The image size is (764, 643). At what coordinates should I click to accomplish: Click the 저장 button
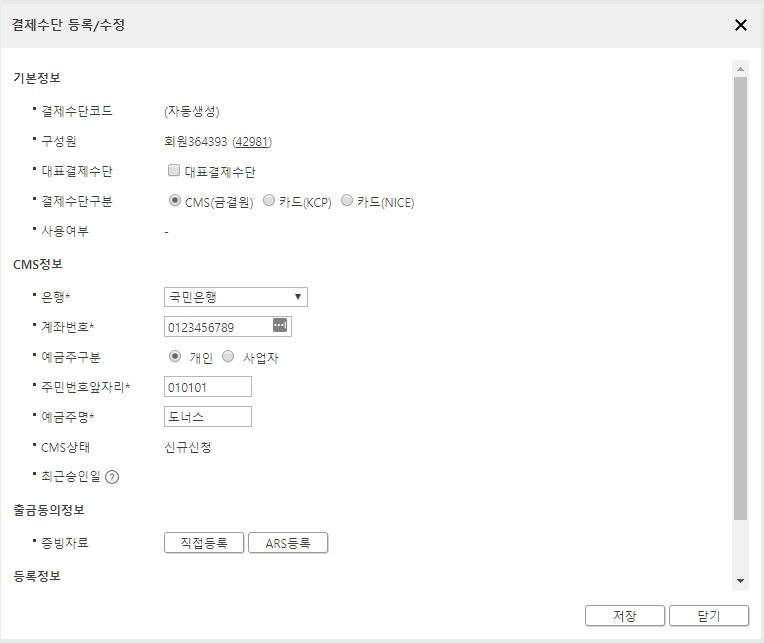click(x=625, y=616)
